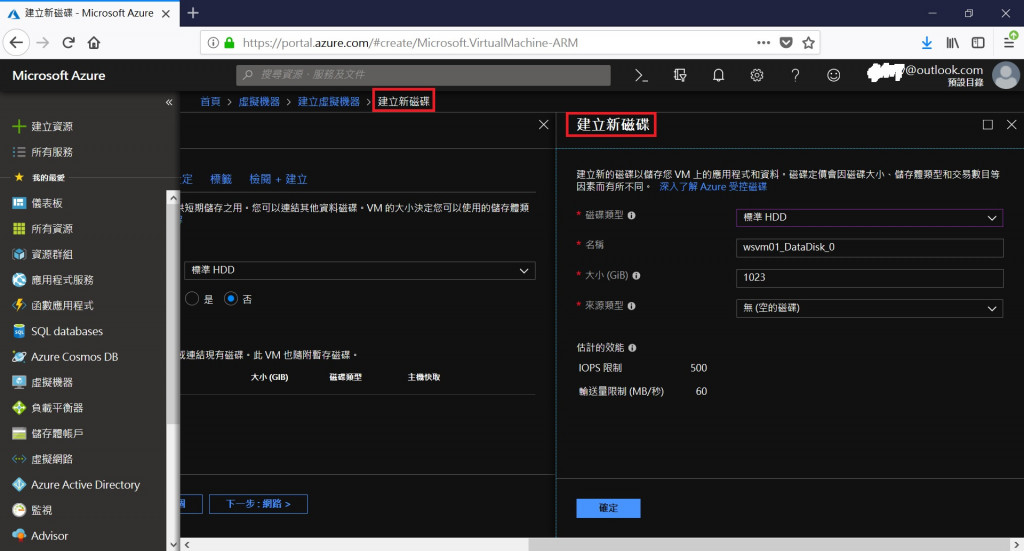This screenshot has width=1024, height=551.
Task: Open Azure Active Directory icon
Action: click(x=19, y=484)
